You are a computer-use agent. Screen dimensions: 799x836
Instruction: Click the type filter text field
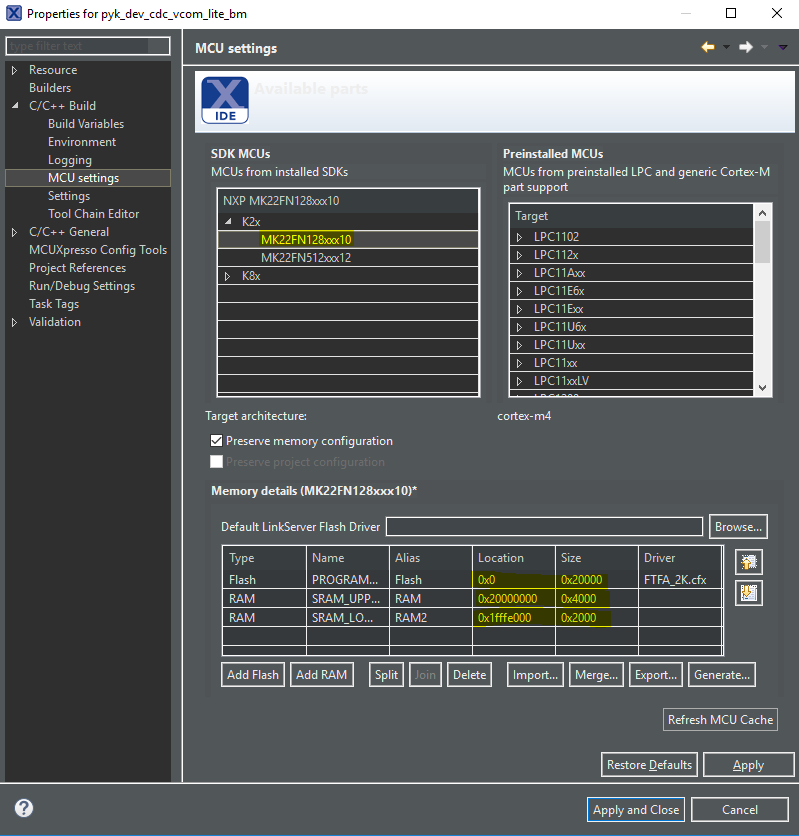click(x=88, y=46)
